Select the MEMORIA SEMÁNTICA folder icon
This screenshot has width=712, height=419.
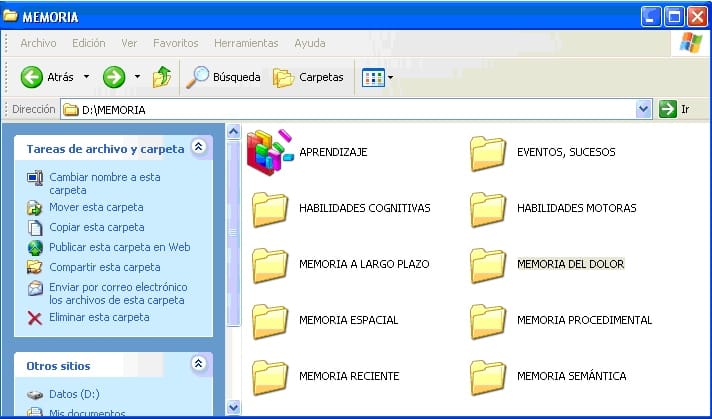[488, 378]
